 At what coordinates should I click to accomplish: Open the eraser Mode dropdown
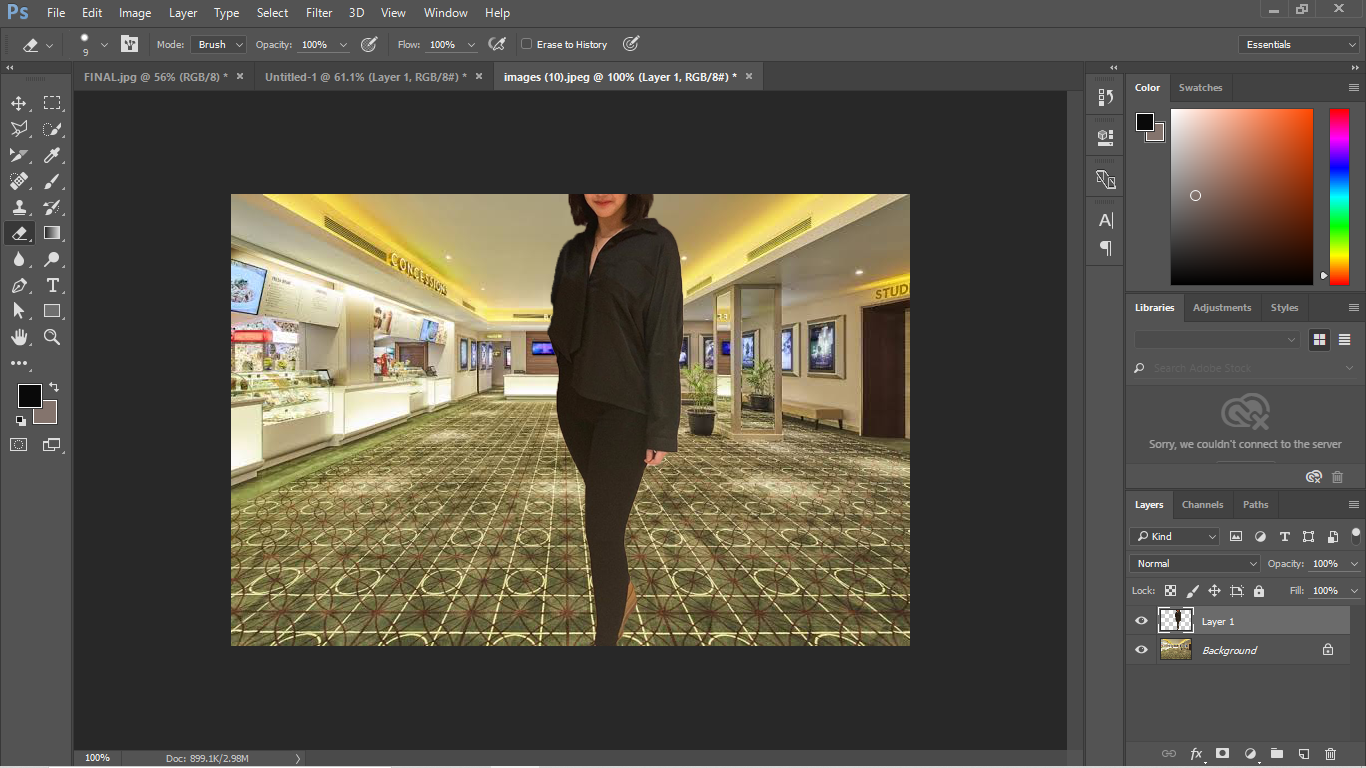tap(218, 44)
